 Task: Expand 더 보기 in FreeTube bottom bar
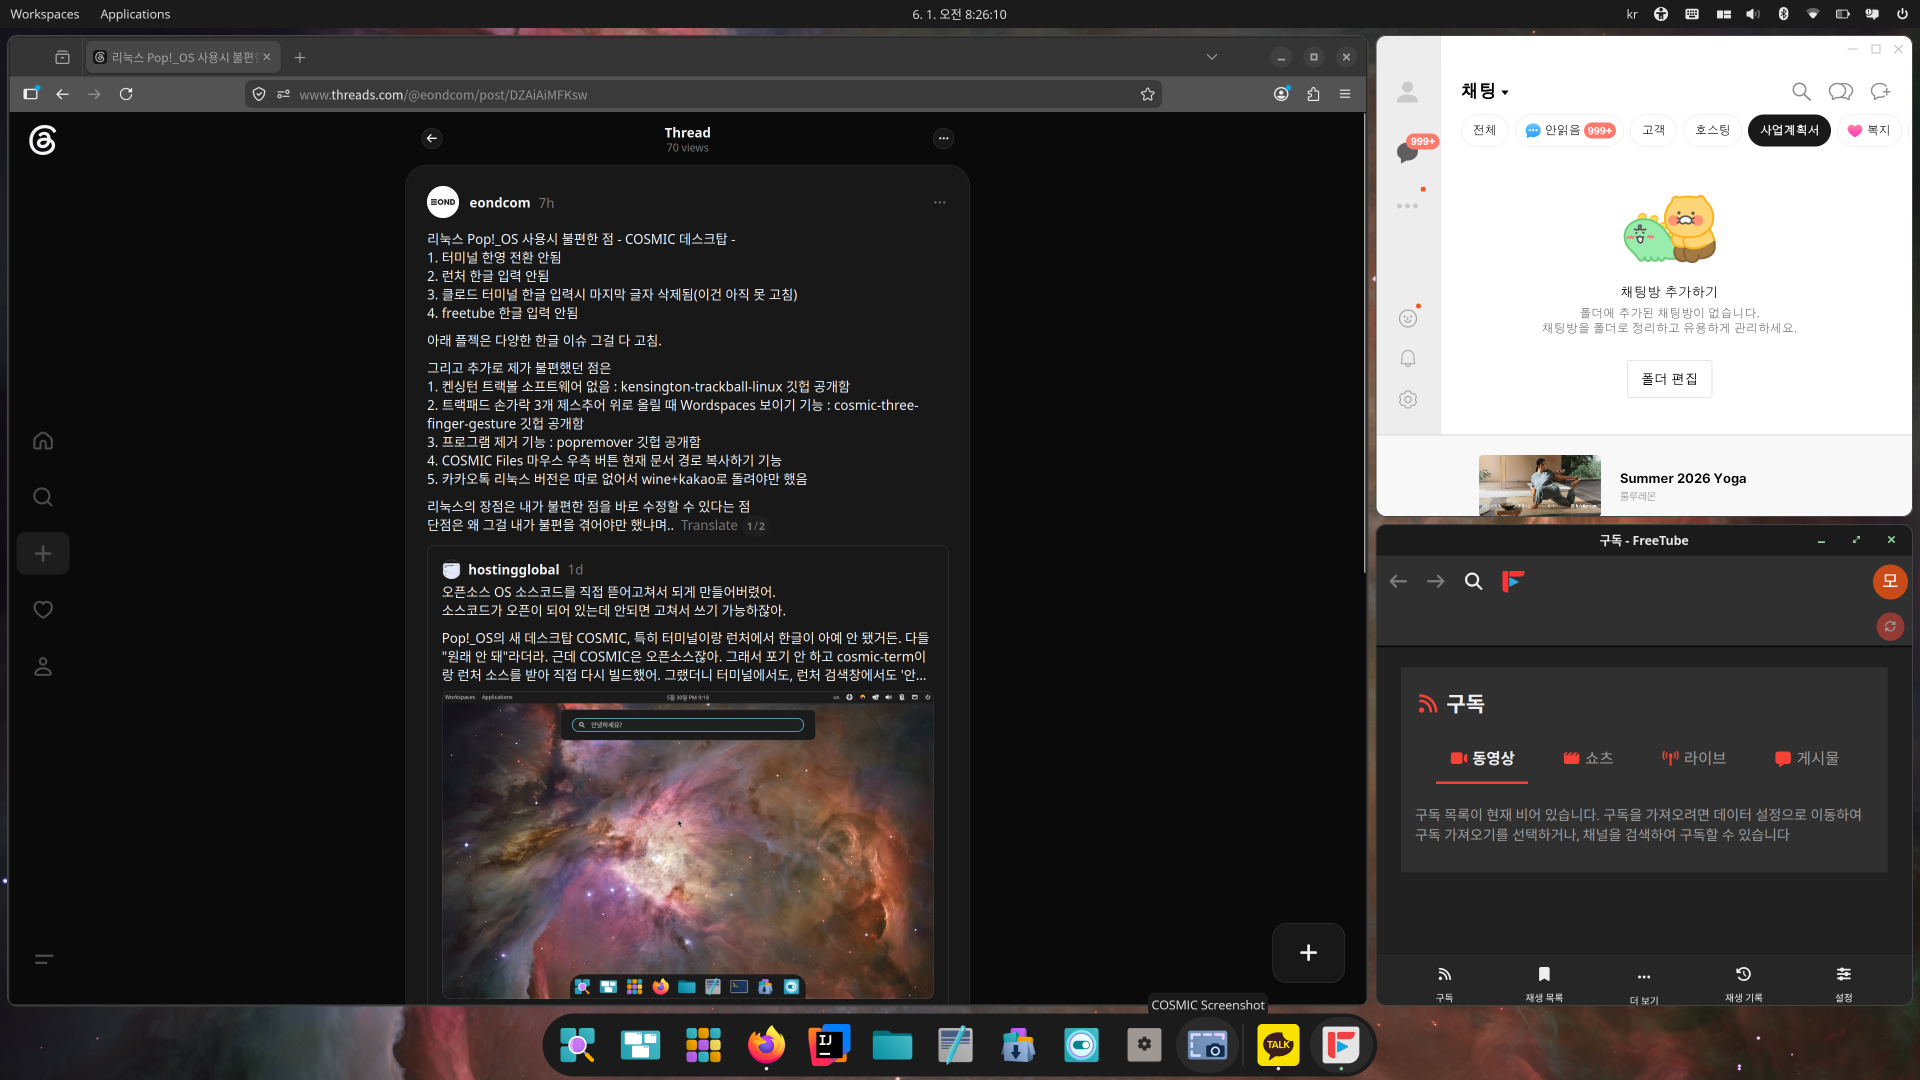pyautogui.click(x=1643, y=985)
